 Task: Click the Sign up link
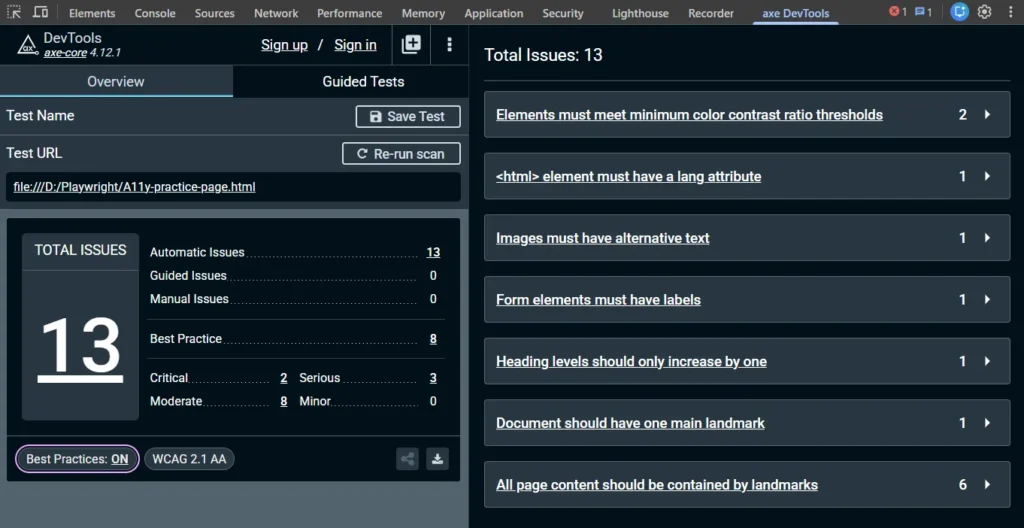pos(284,44)
